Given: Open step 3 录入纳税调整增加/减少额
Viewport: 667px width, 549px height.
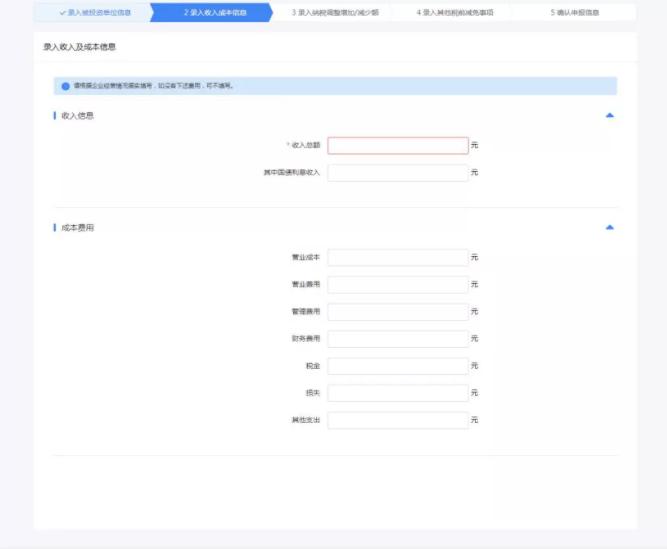Looking at the screenshot, I should [335, 13].
